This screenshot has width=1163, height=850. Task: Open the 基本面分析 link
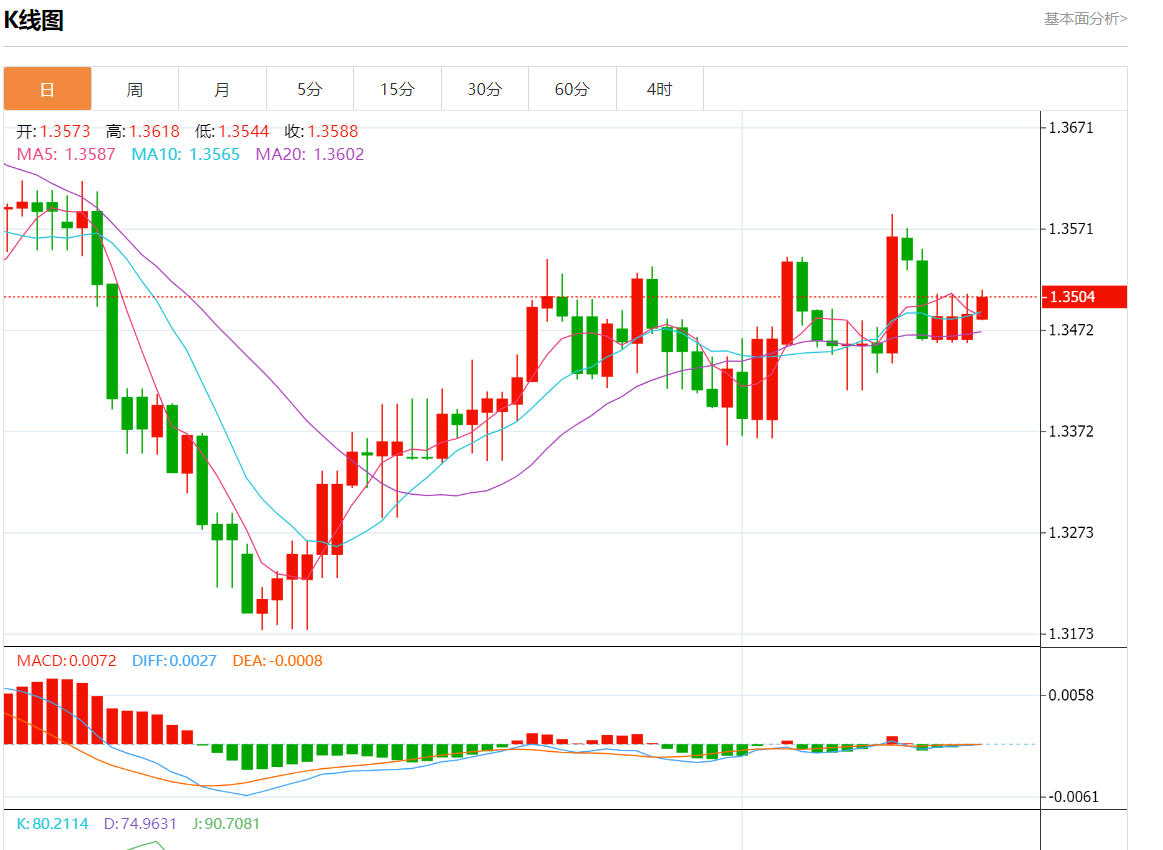tap(1085, 18)
